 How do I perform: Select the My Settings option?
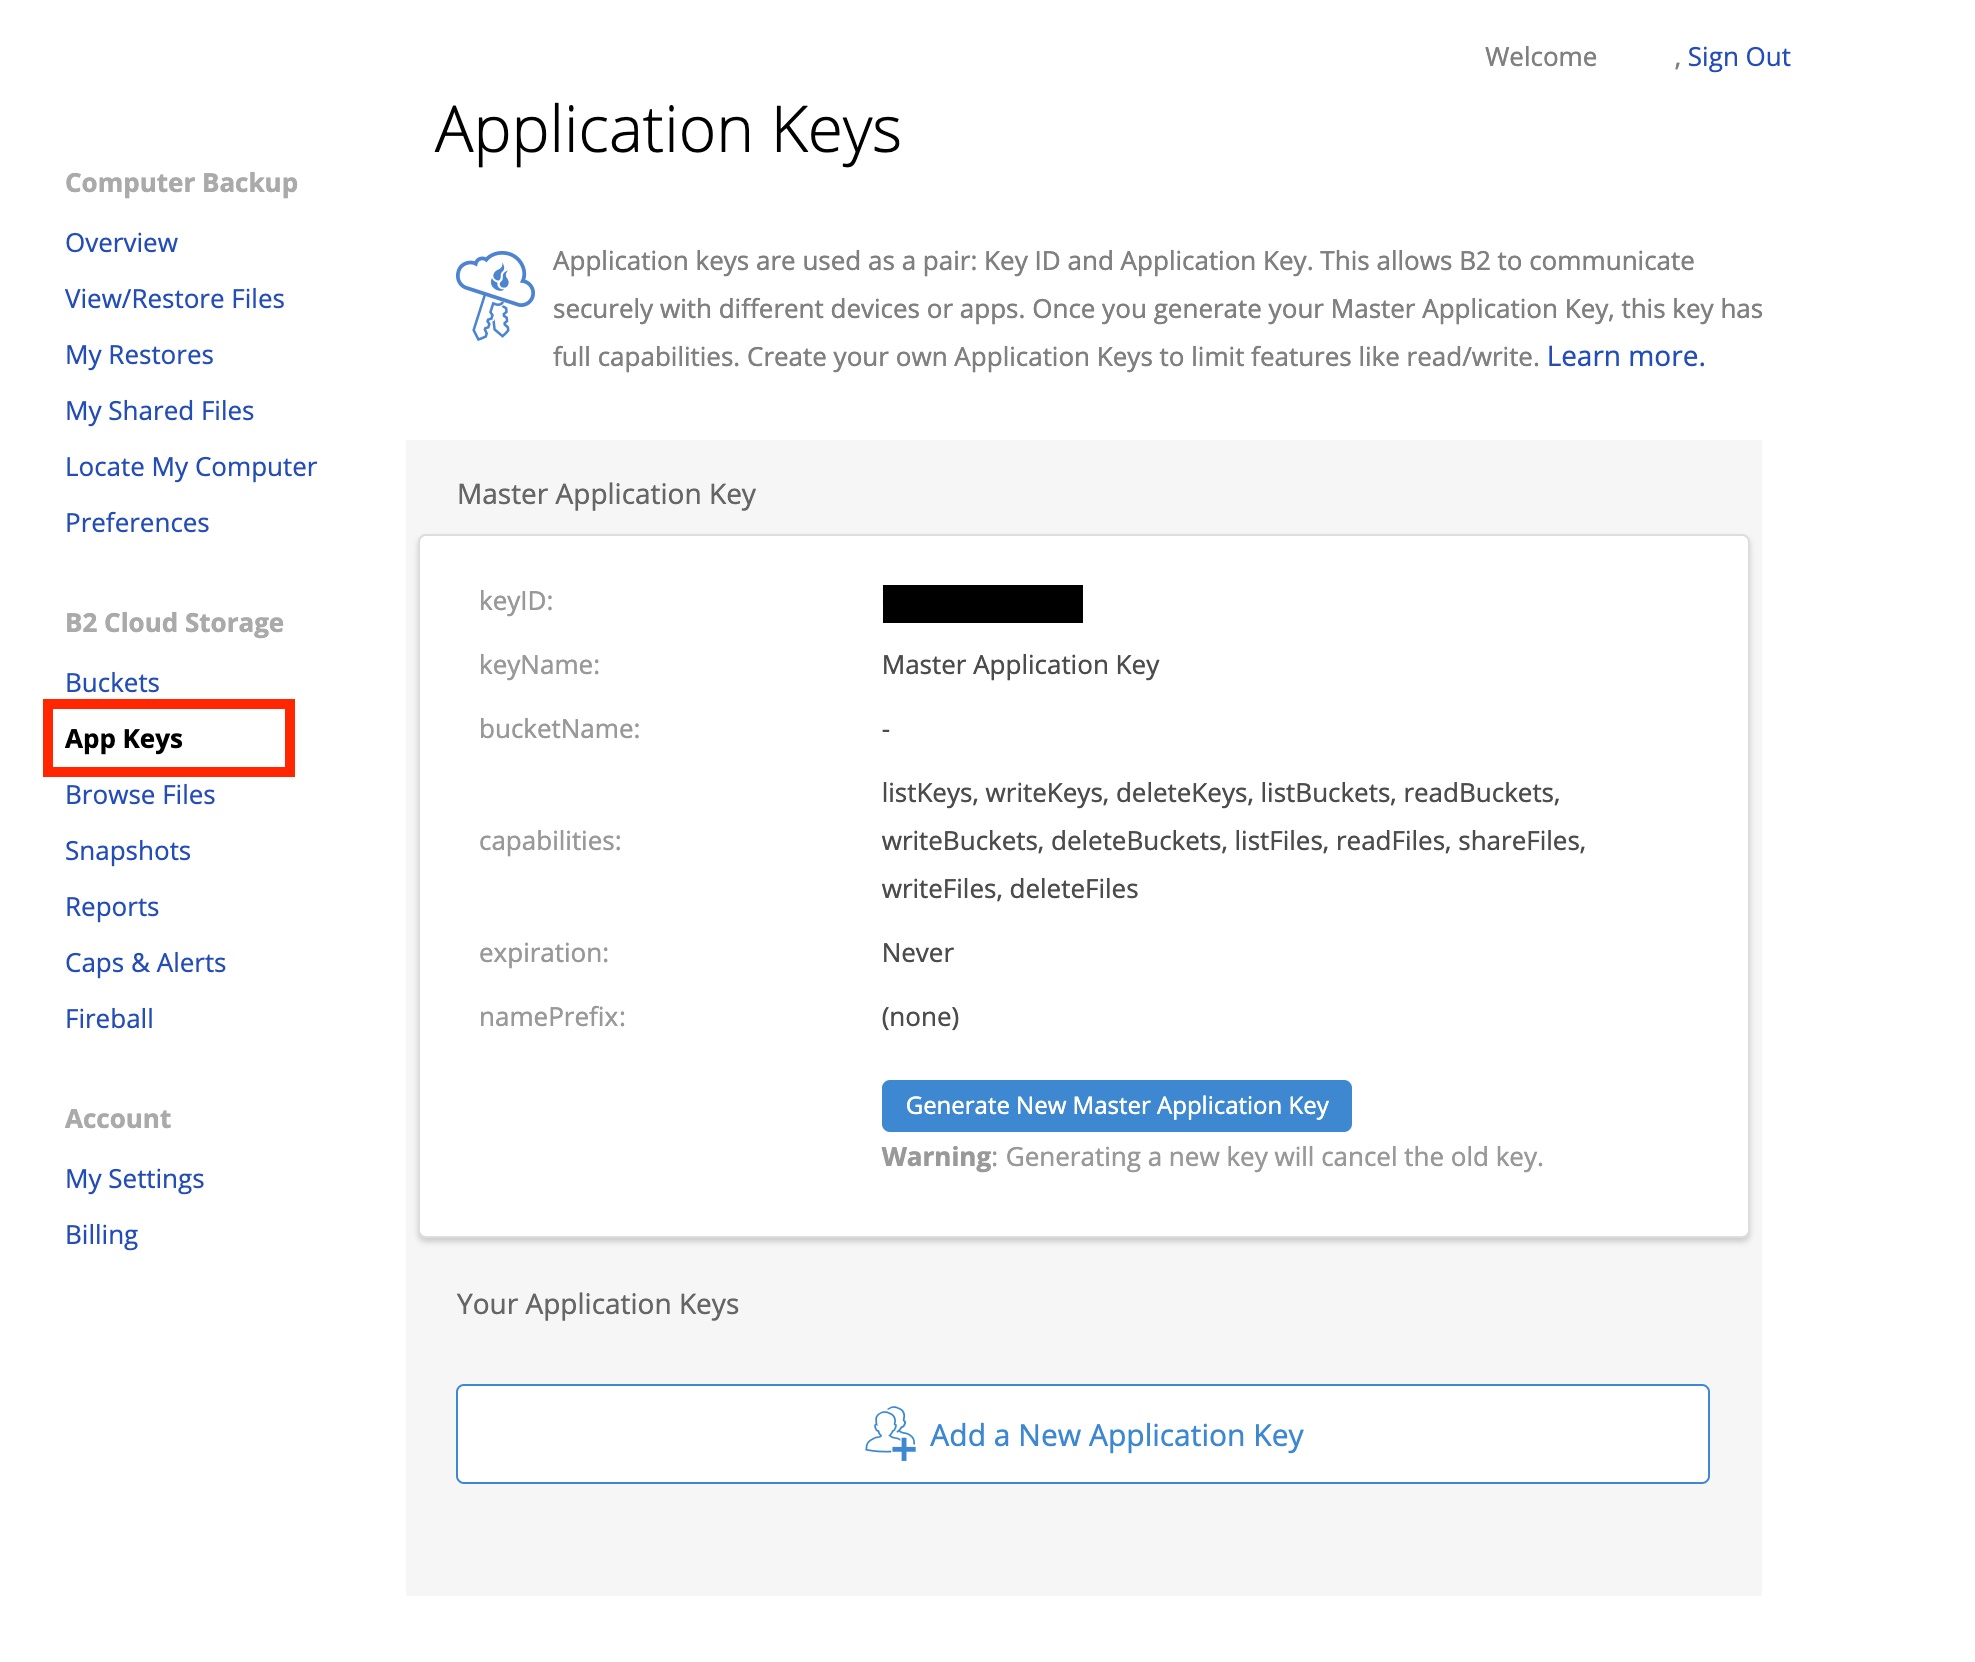[134, 1177]
